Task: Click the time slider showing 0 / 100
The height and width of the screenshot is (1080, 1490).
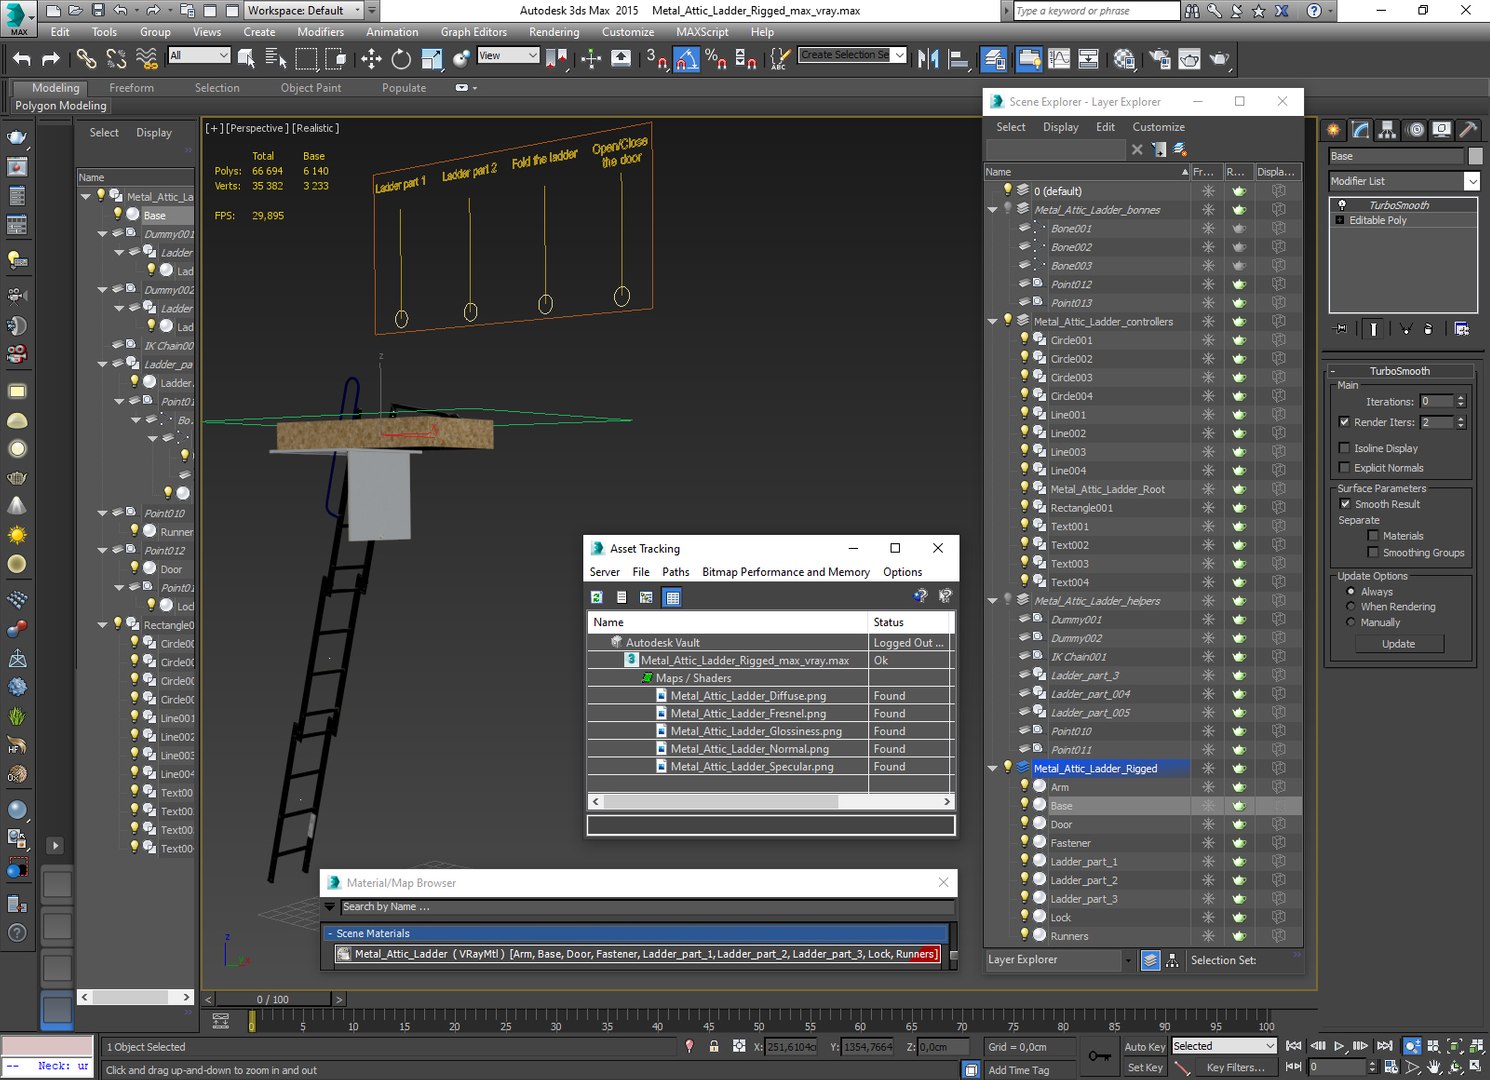Action: coord(273,999)
